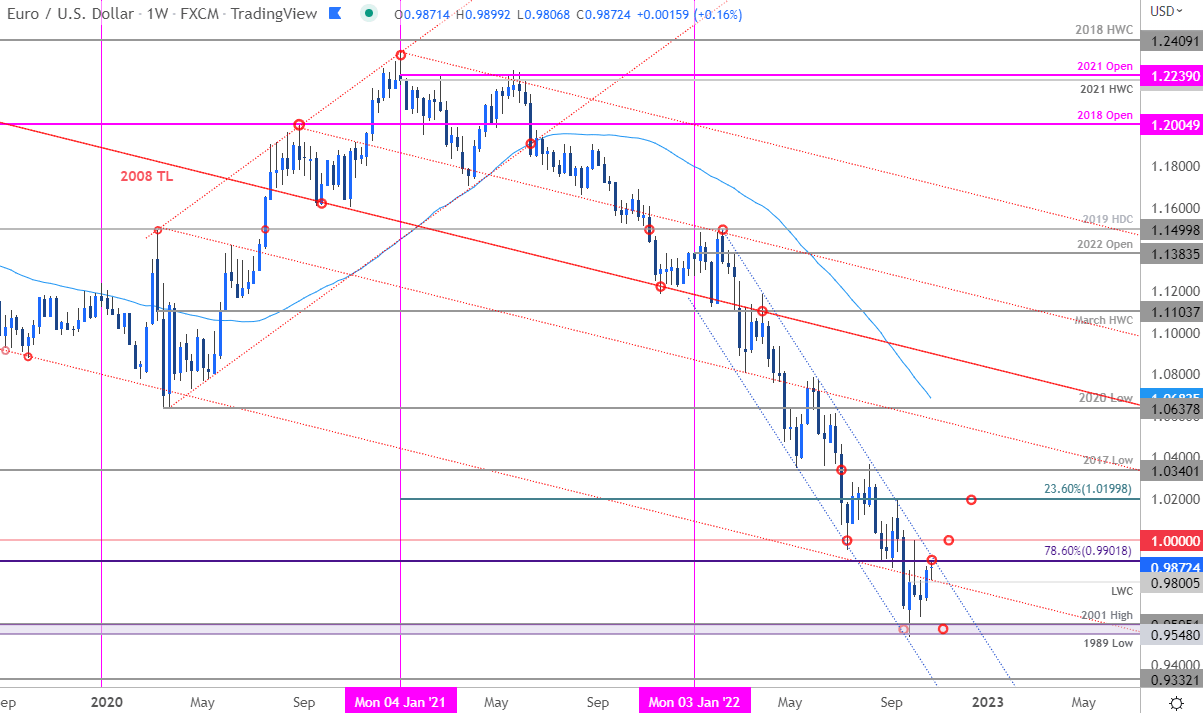Click the 0.98005 price axis label
This screenshot has height=713, width=1203.
click(x=1172, y=582)
